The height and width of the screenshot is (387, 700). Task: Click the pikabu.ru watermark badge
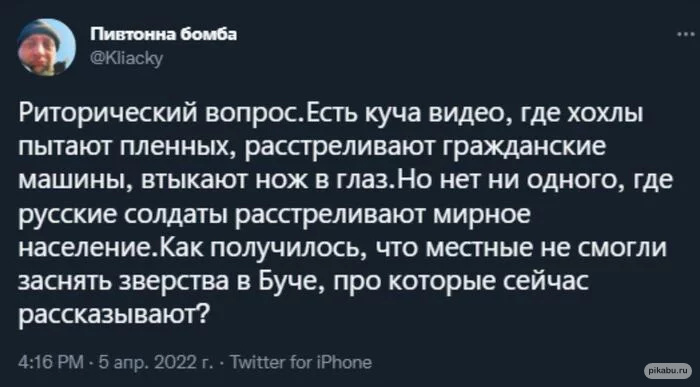pos(668,370)
